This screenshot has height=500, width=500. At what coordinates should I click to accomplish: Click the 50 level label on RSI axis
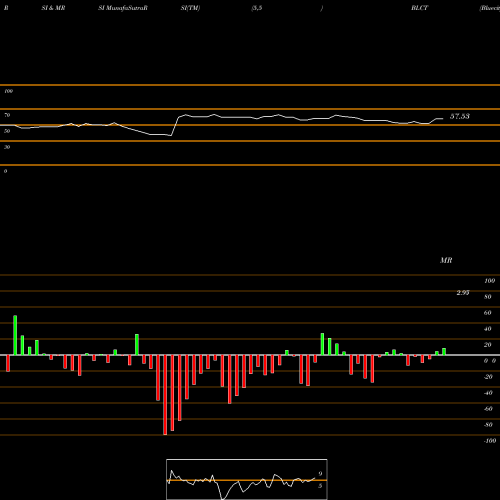tap(7, 131)
